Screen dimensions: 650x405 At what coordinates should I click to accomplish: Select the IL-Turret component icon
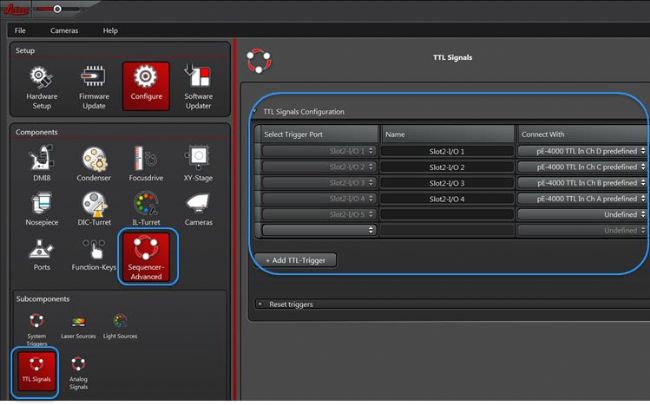[146, 208]
